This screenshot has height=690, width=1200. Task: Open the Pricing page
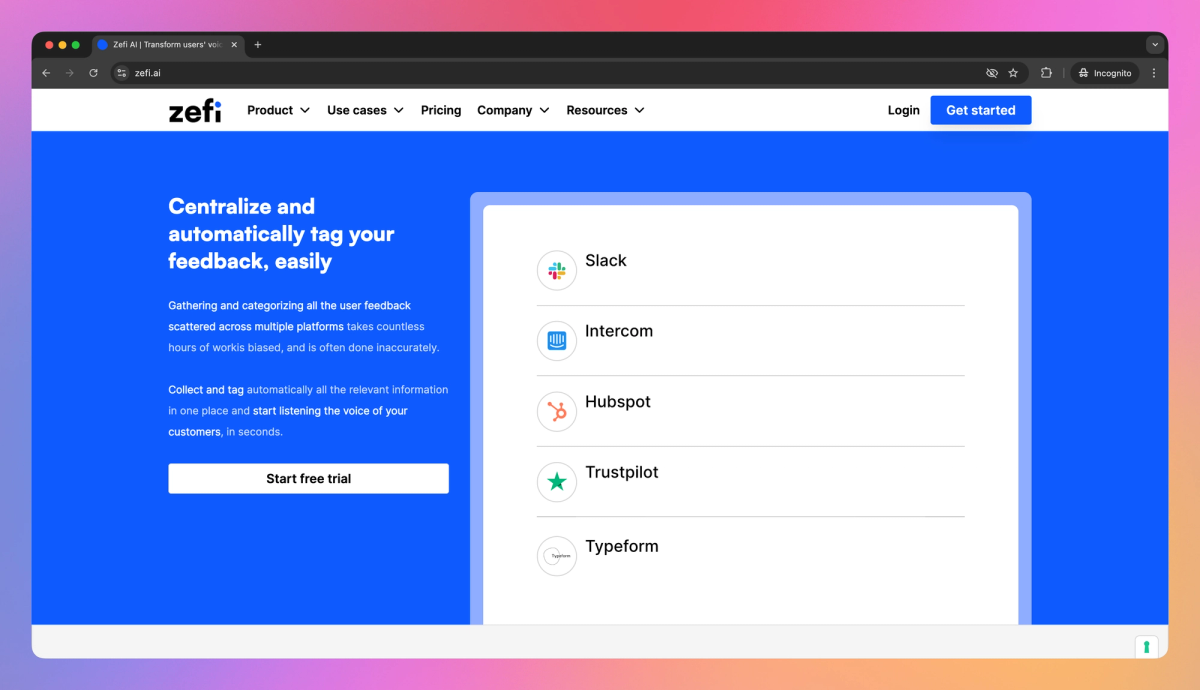(x=441, y=110)
